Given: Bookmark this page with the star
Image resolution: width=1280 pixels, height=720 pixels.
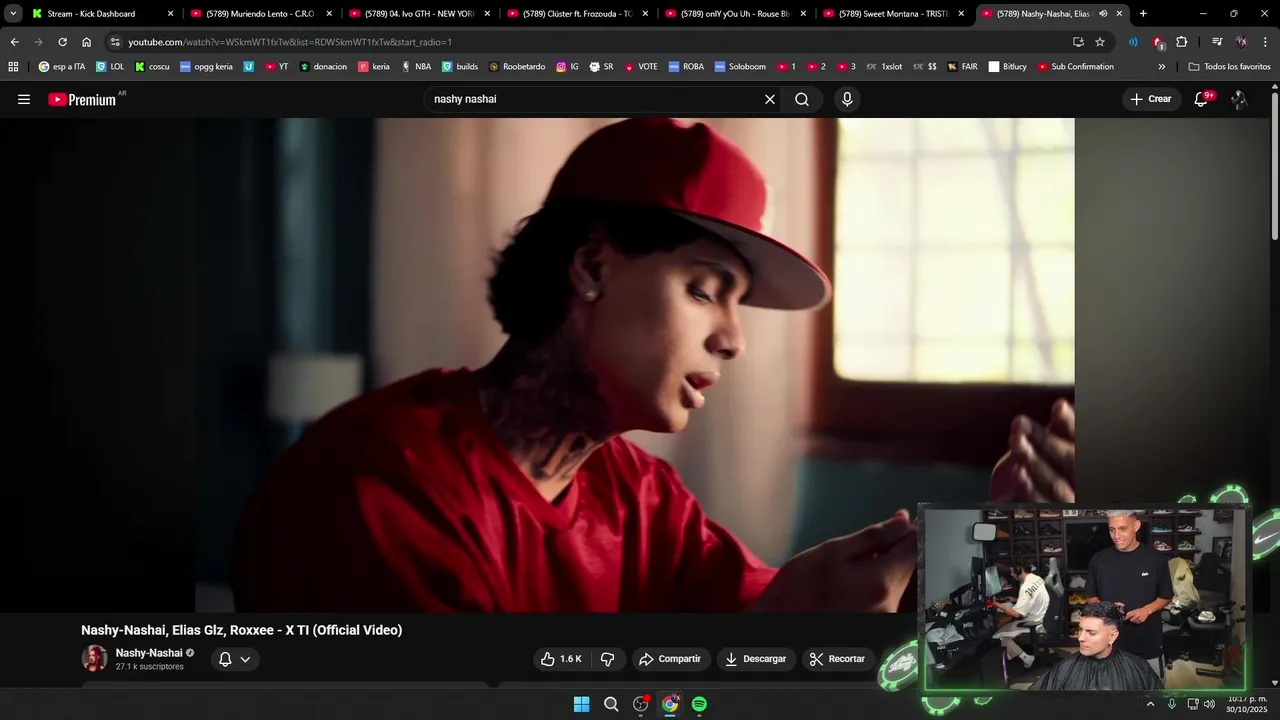Looking at the screenshot, I should pyautogui.click(x=1100, y=42).
